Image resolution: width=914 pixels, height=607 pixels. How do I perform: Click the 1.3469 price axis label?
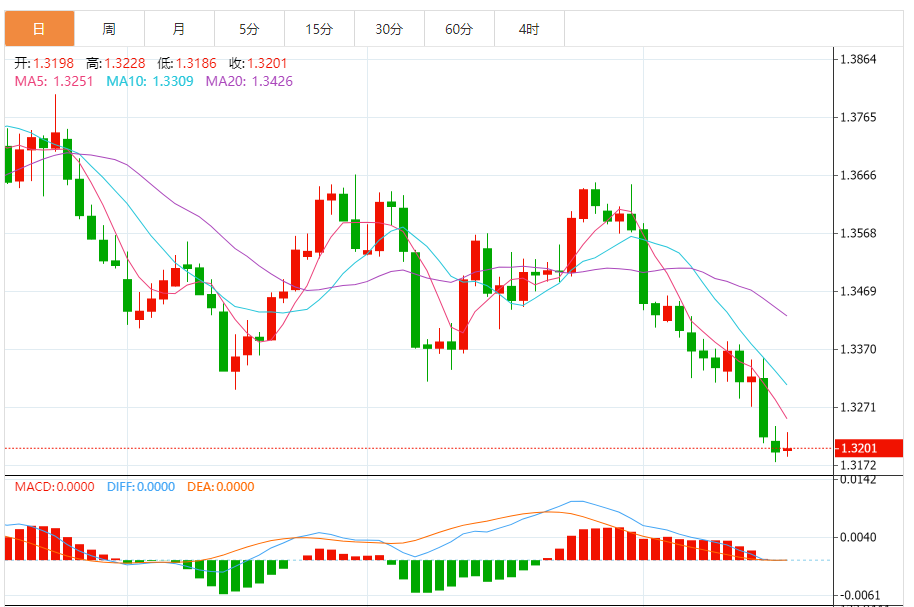click(x=858, y=291)
